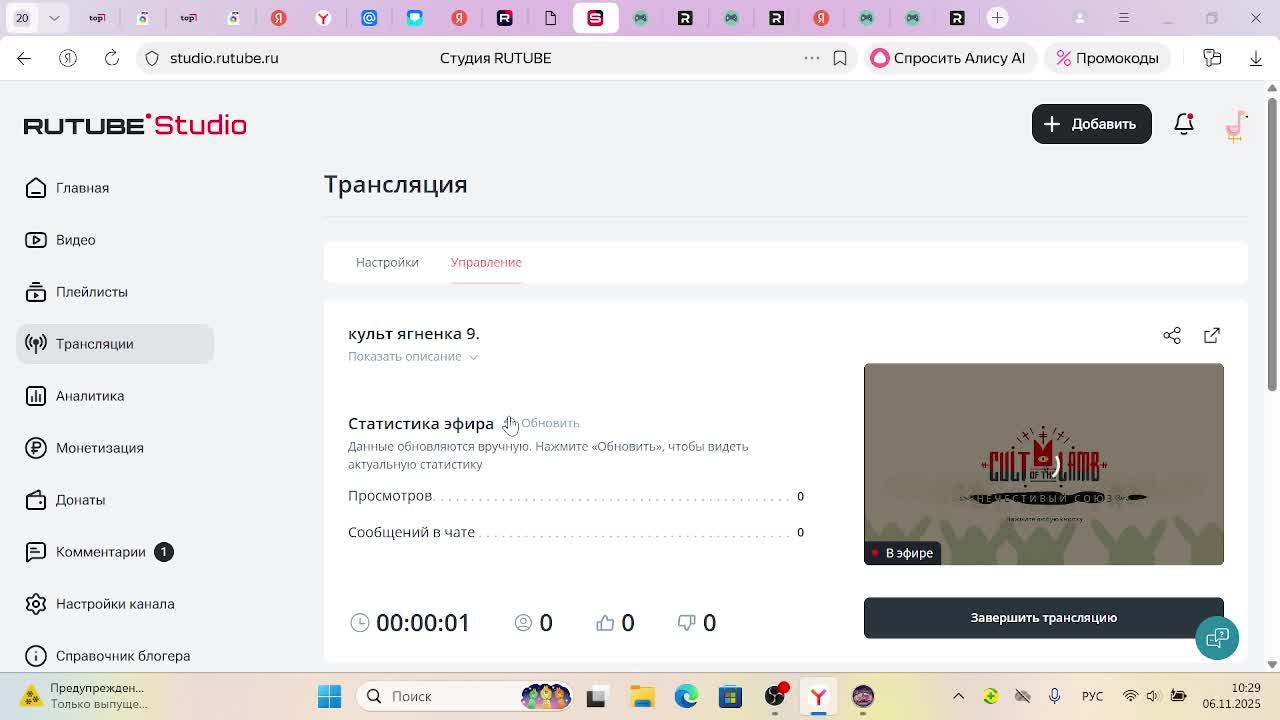
Task: Reload the page in browser
Action: pyautogui.click(x=112, y=58)
